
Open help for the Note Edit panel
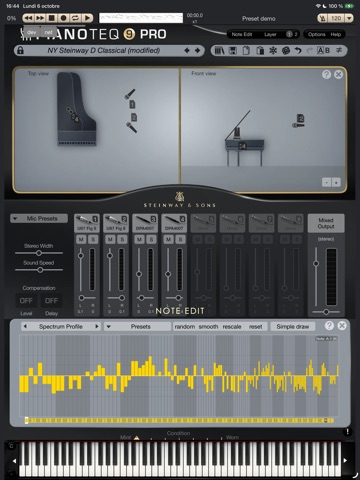329,326
